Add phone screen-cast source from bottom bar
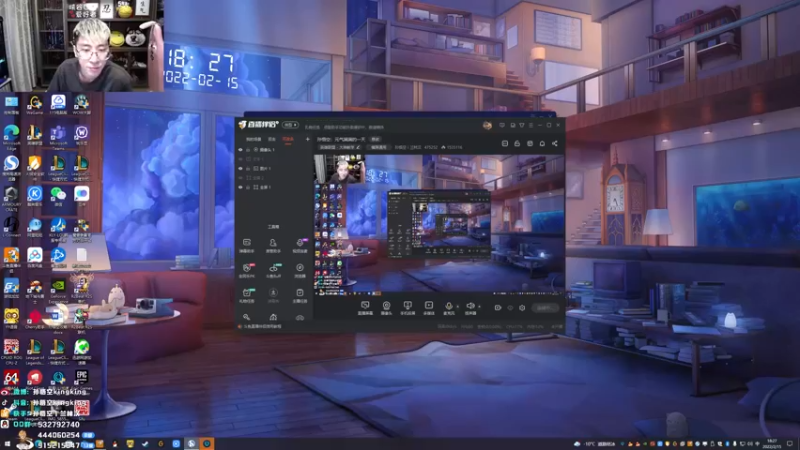 407,308
